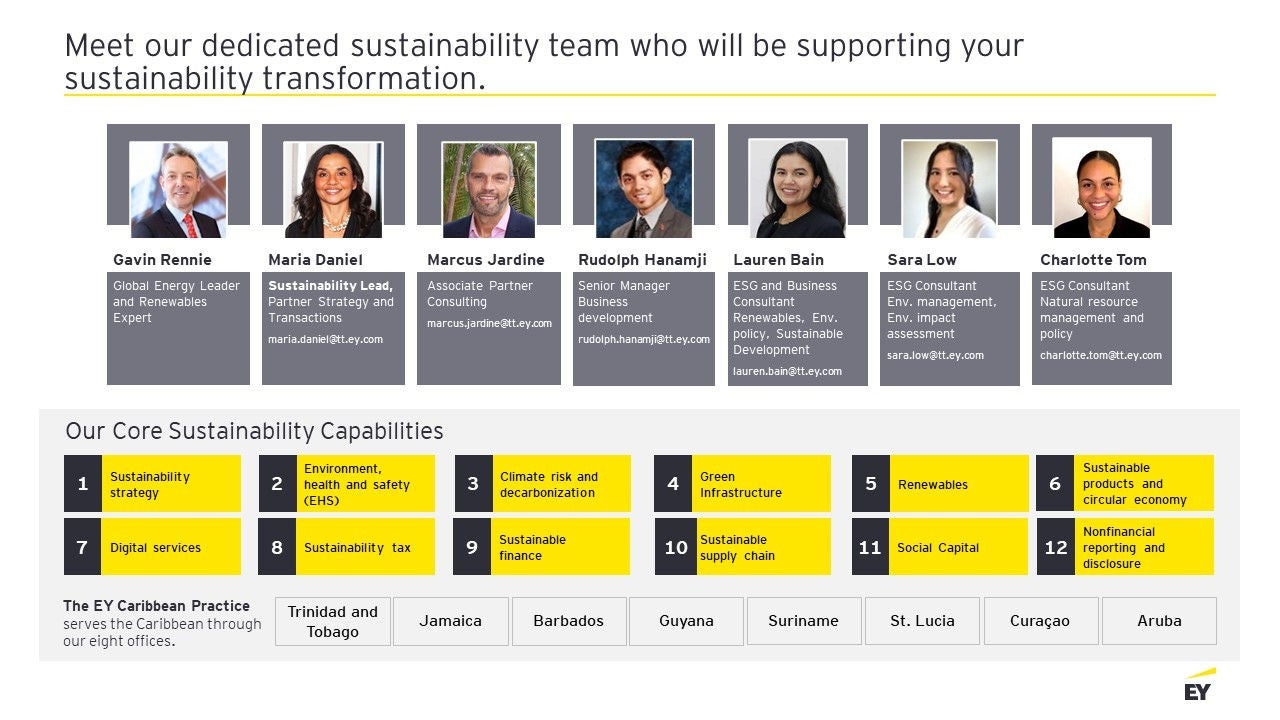Click the sara.low@tt.ey.com email address
This screenshot has height=720, width=1280.
[935, 355]
